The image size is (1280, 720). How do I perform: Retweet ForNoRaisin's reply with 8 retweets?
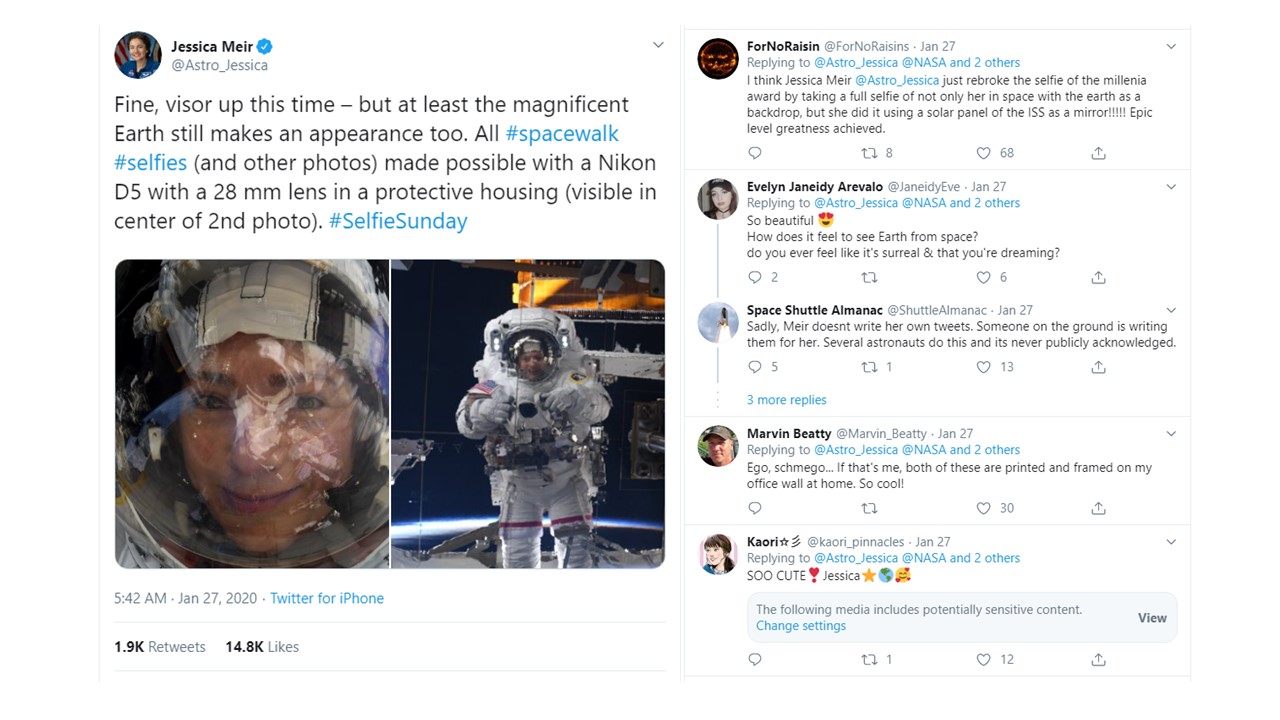870,153
